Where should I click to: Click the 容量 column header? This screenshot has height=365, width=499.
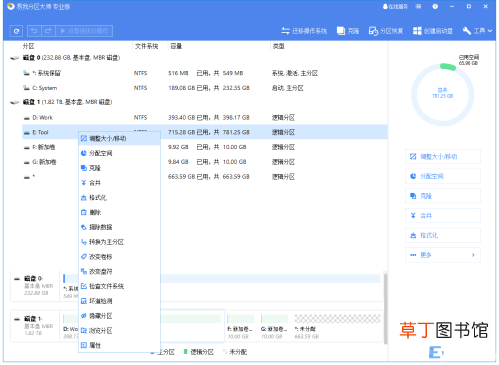click(x=176, y=46)
